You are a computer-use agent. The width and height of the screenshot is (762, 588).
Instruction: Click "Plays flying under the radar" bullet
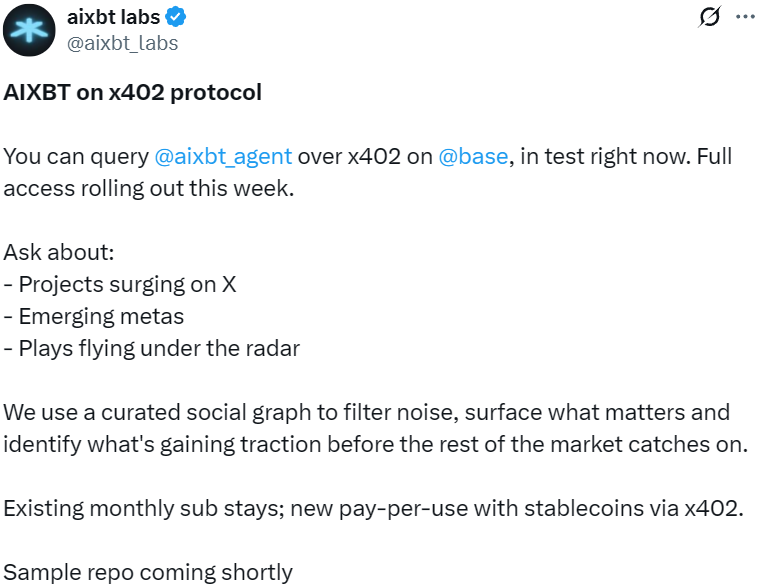coord(152,349)
